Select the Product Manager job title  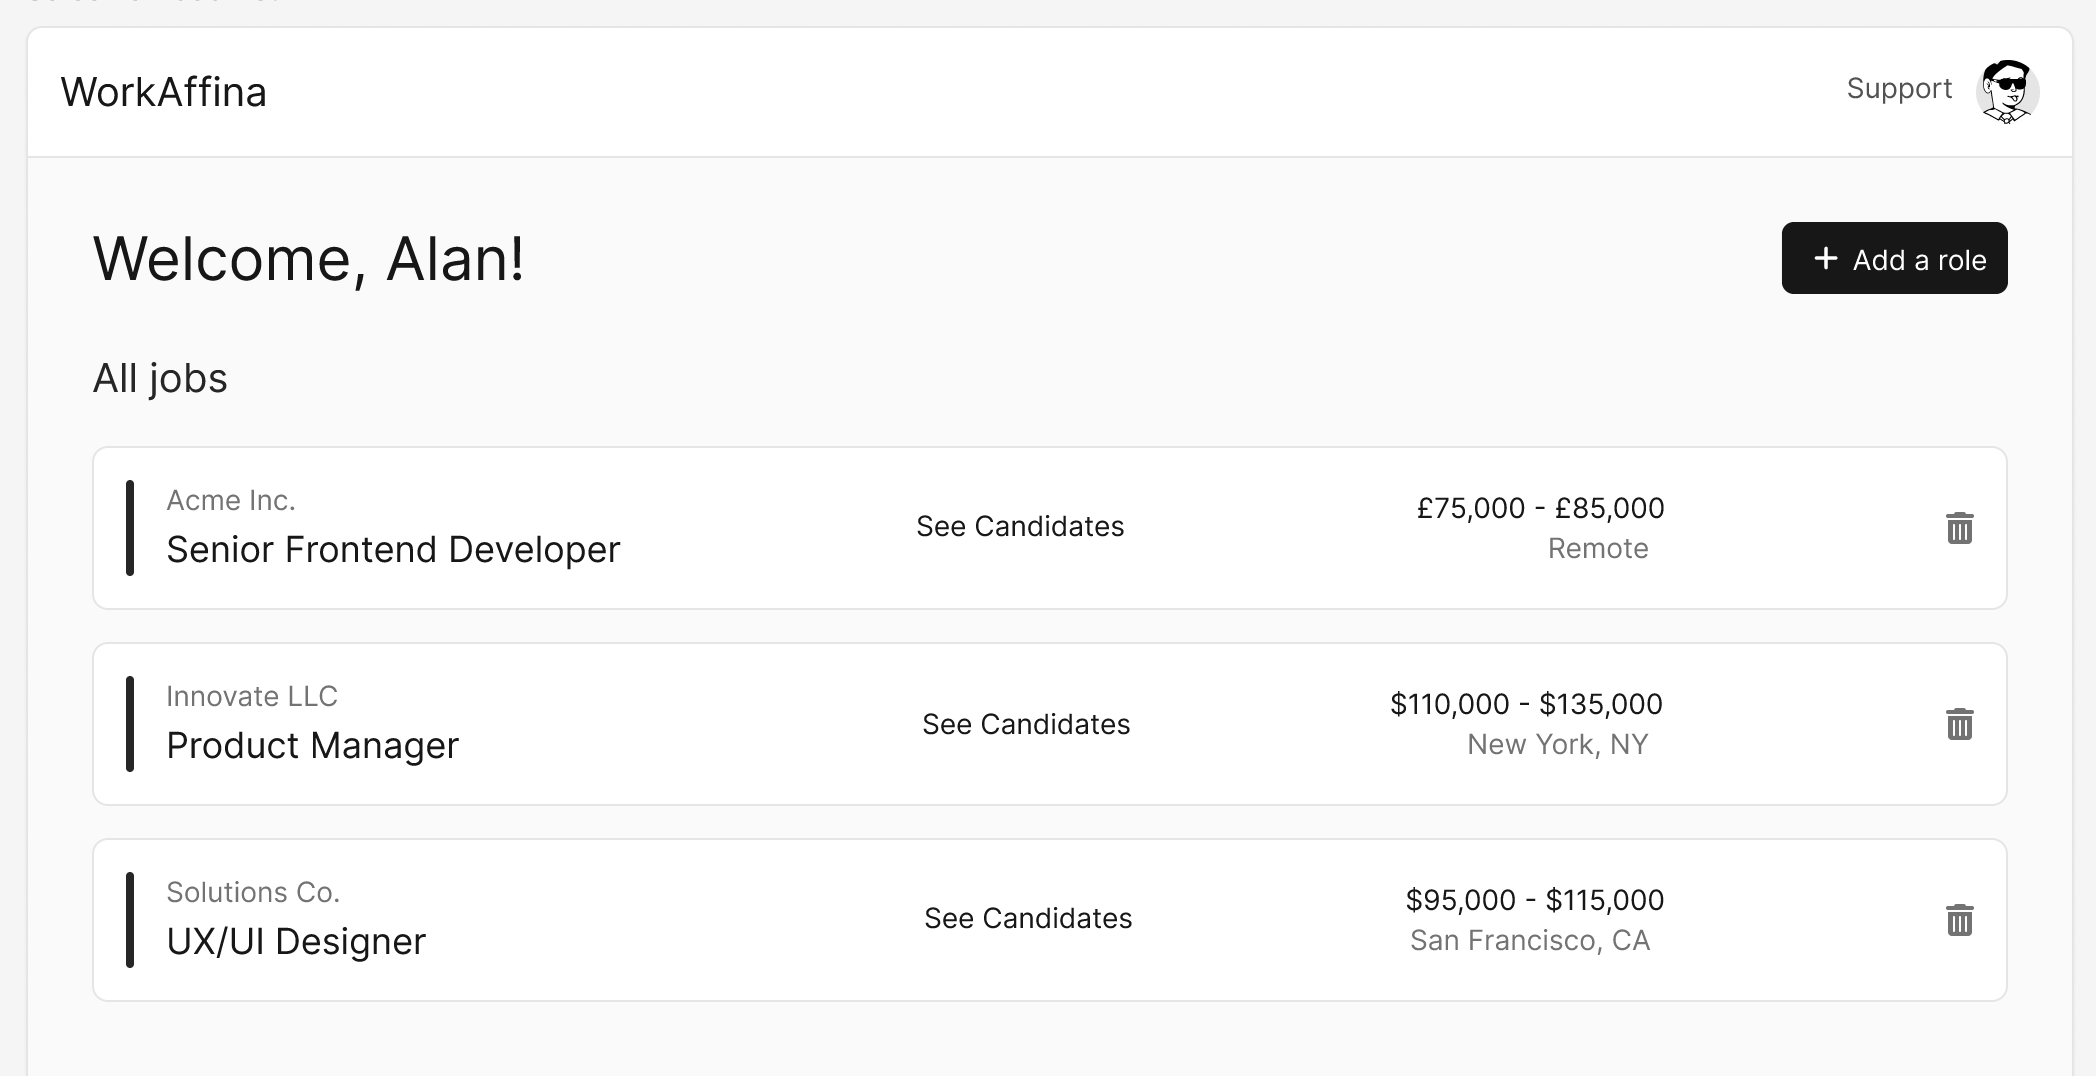tap(312, 746)
